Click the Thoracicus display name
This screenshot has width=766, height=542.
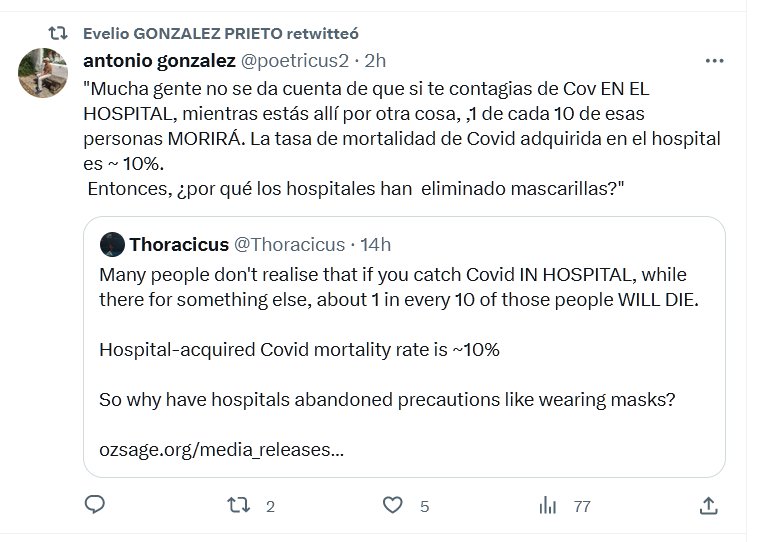[179, 244]
